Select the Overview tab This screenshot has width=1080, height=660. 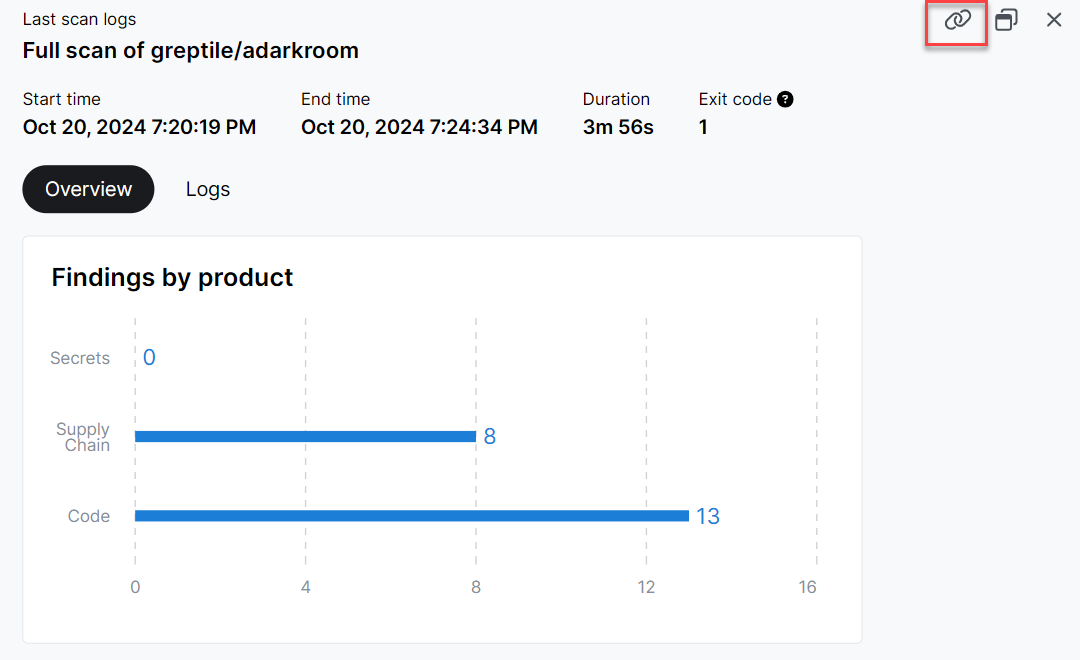pyautogui.click(x=88, y=189)
